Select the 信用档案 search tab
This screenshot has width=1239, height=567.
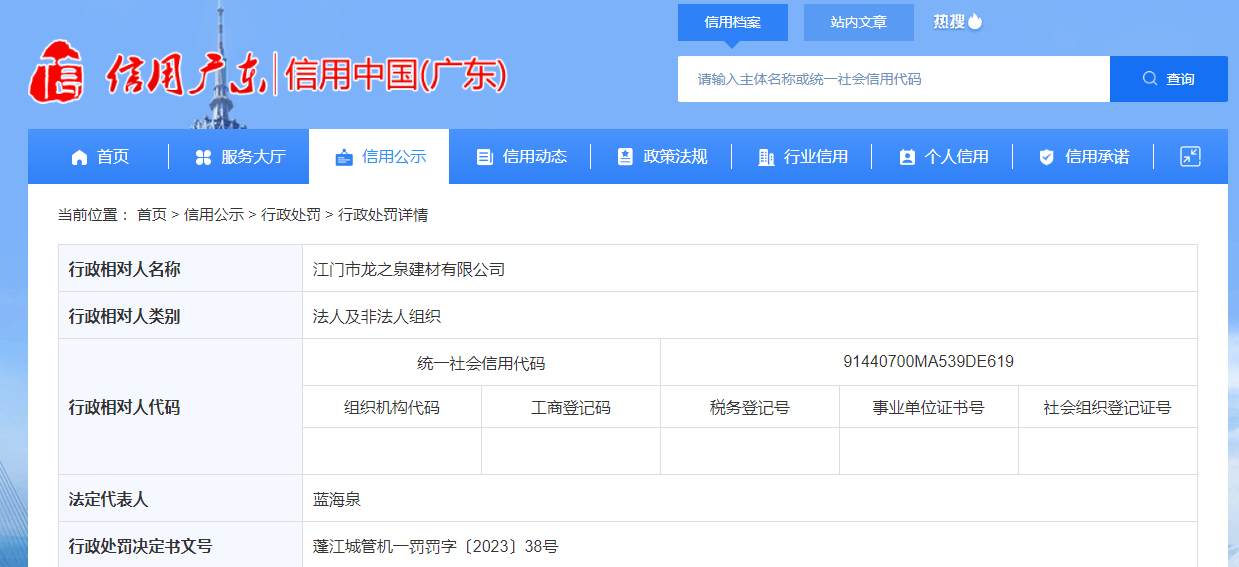pyautogui.click(x=733, y=22)
